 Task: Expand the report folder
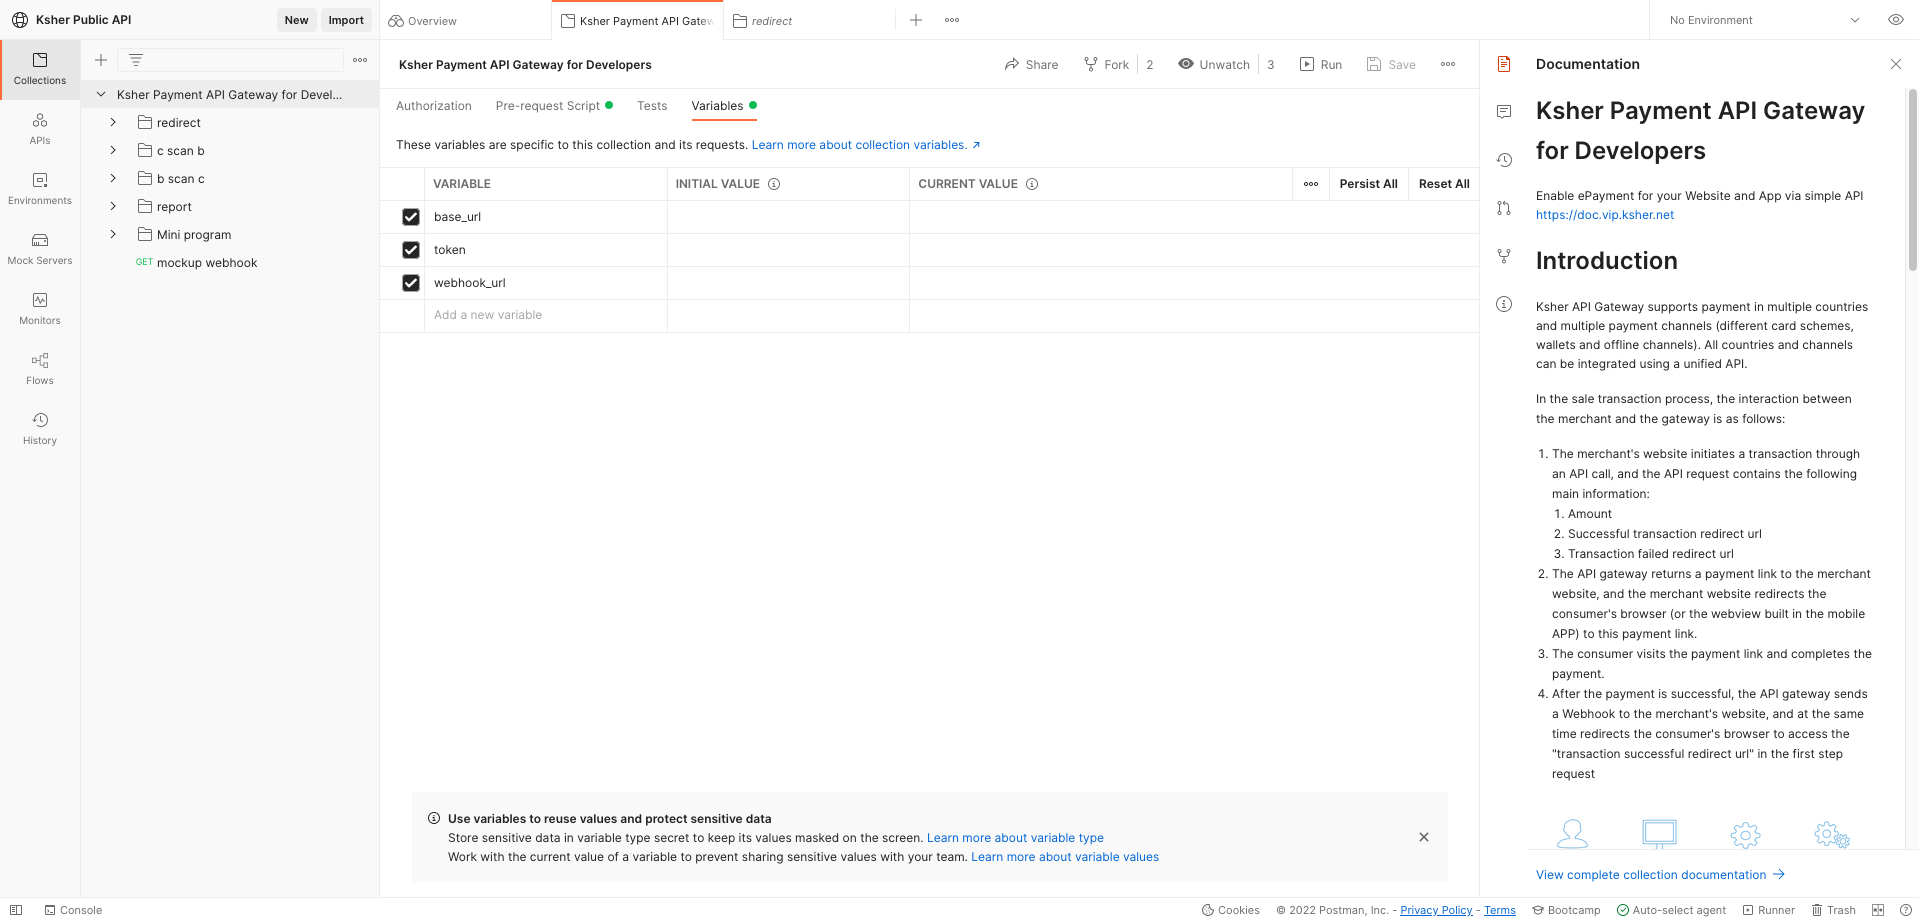pos(113,206)
